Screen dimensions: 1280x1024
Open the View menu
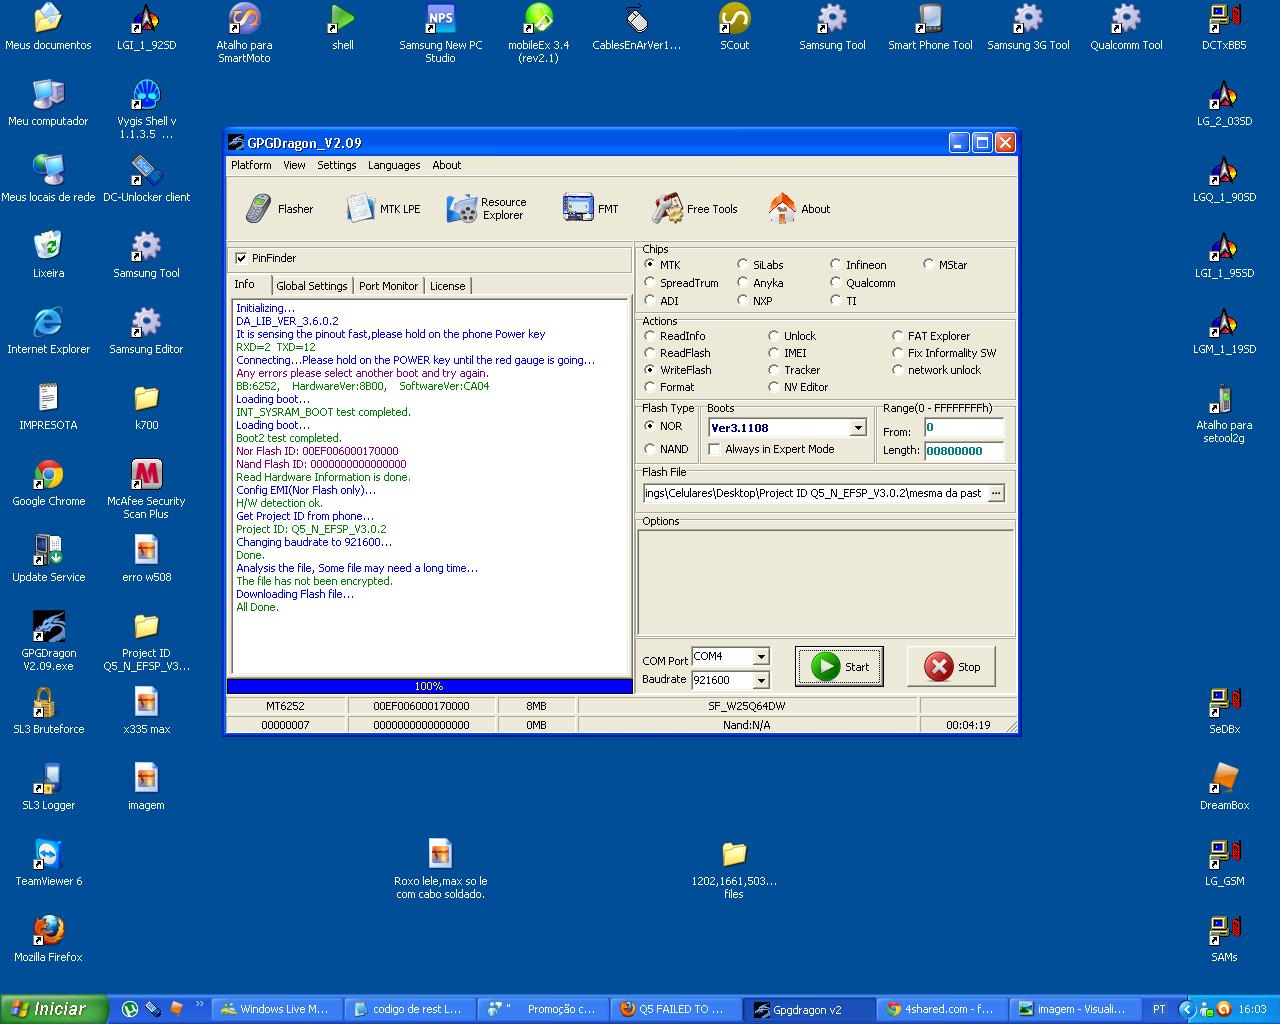coord(294,165)
